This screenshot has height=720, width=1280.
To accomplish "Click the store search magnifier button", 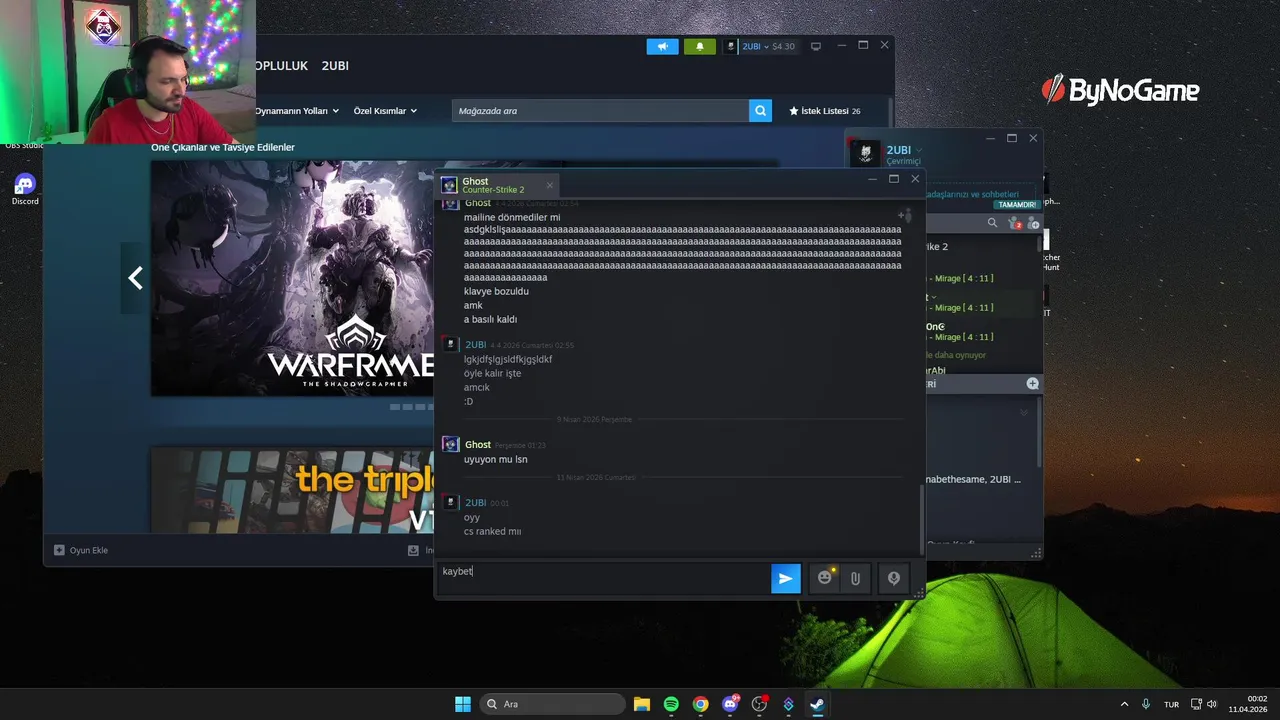I will click(760, 111).
